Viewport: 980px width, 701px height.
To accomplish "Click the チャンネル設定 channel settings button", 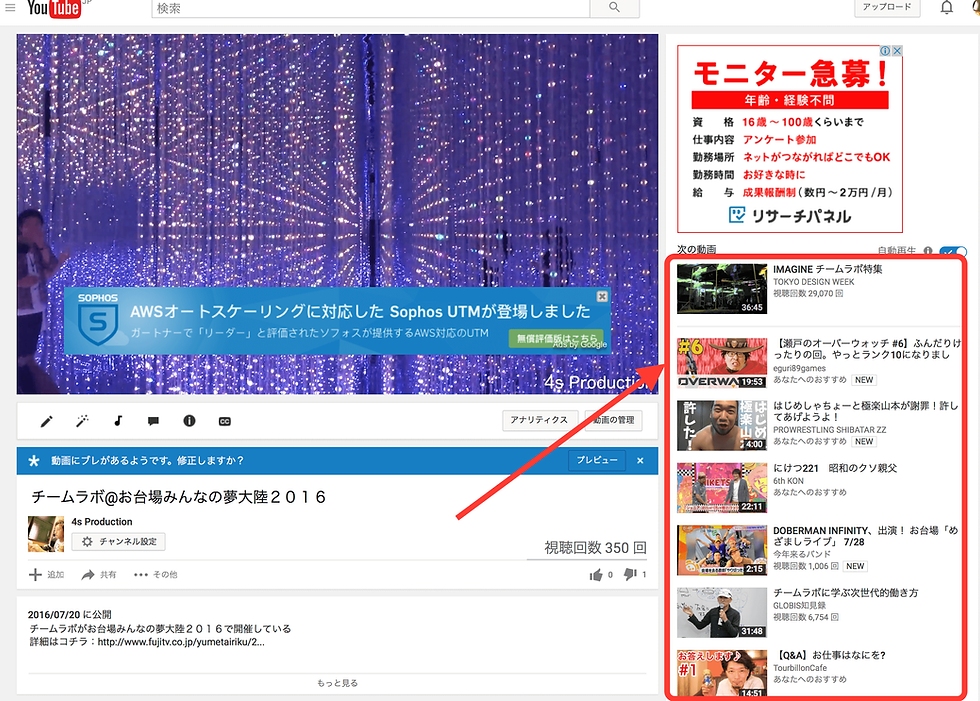I will coord(118,541).
